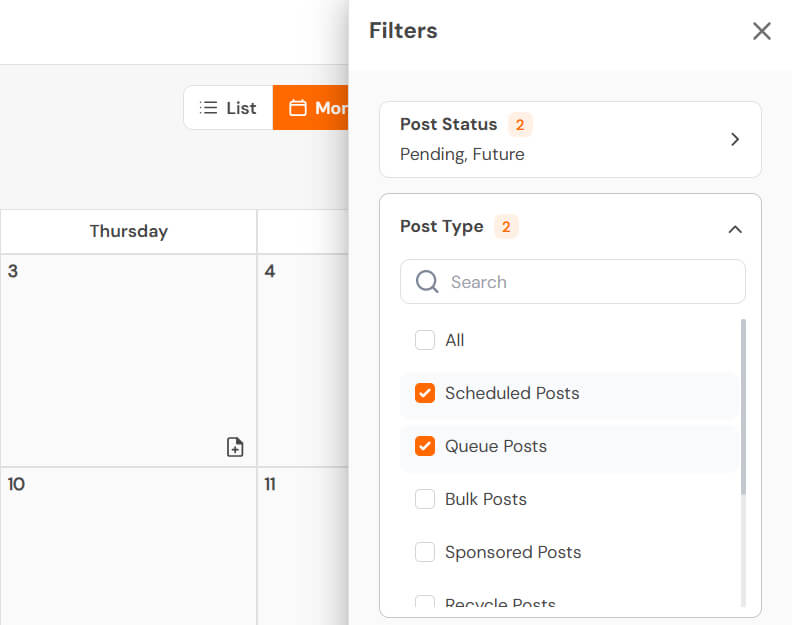Expand the Post Status filter chevron
Screen dimensions: 792x625
735,140
